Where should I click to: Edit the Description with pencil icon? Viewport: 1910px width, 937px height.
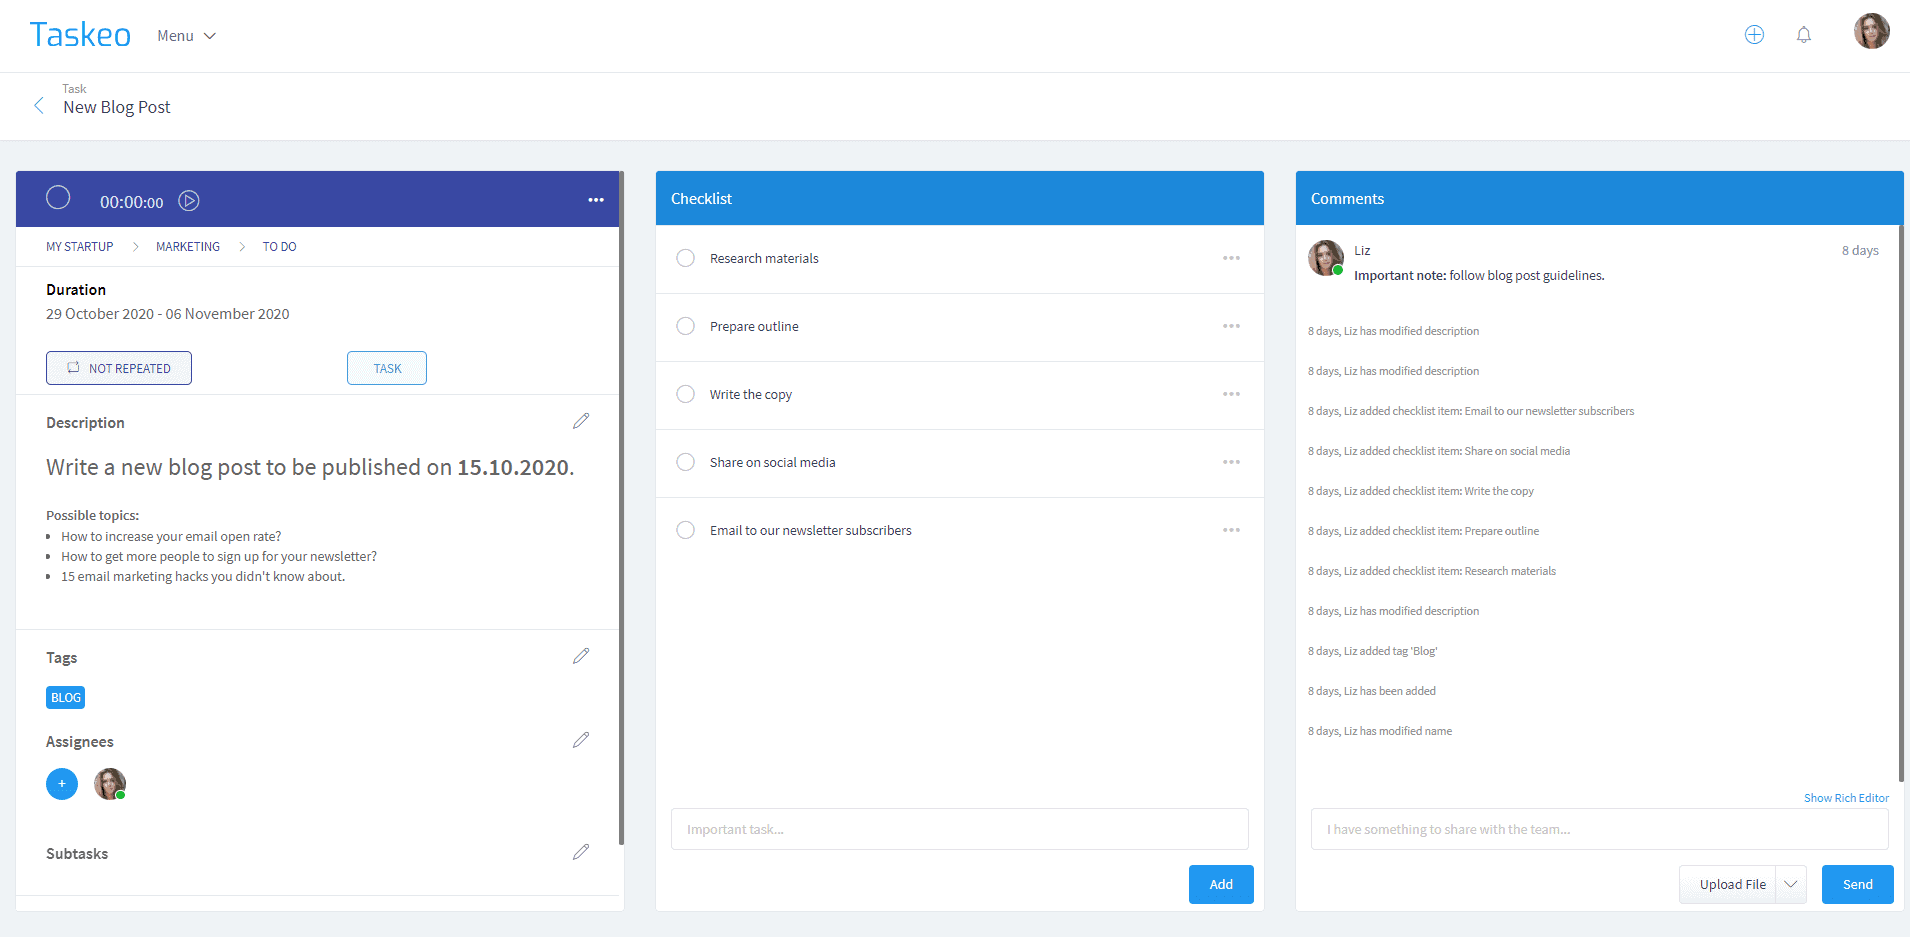(581, 422)
